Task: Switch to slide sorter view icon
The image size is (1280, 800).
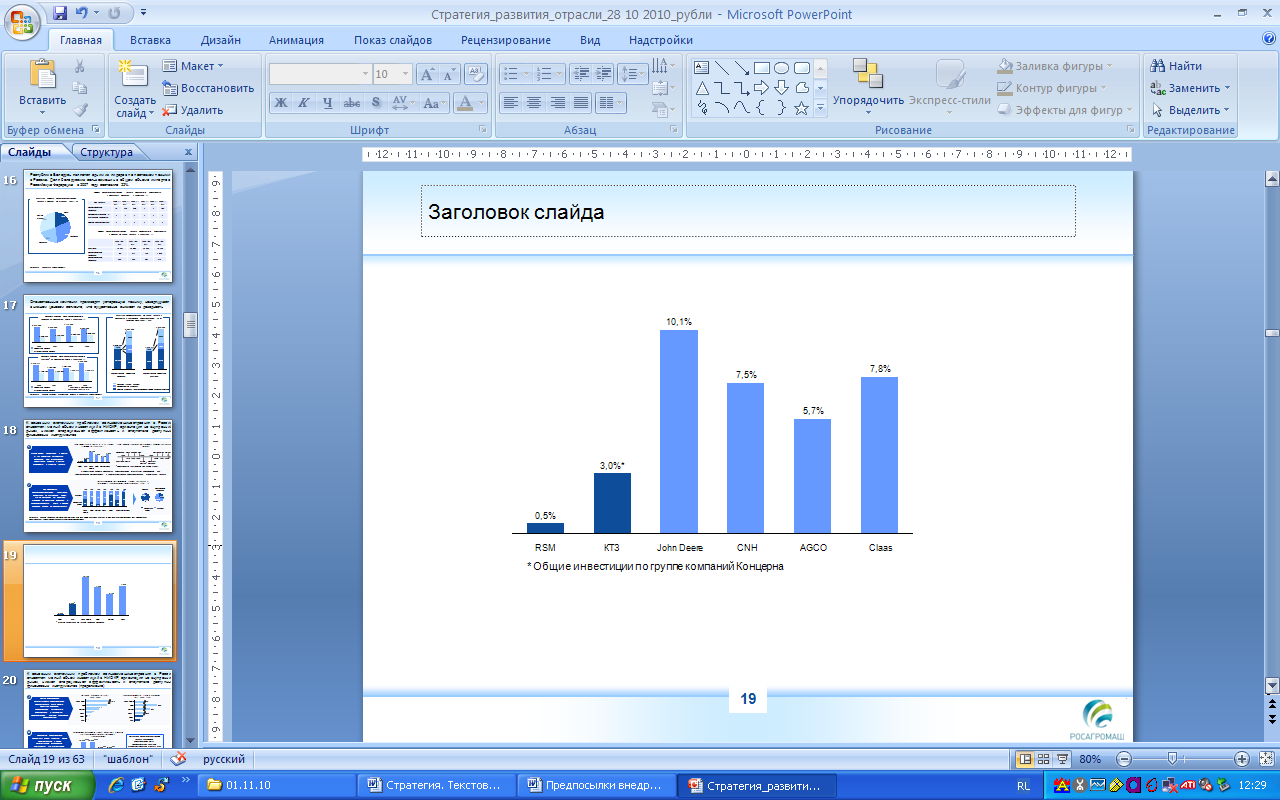Action: point(1043,759)
